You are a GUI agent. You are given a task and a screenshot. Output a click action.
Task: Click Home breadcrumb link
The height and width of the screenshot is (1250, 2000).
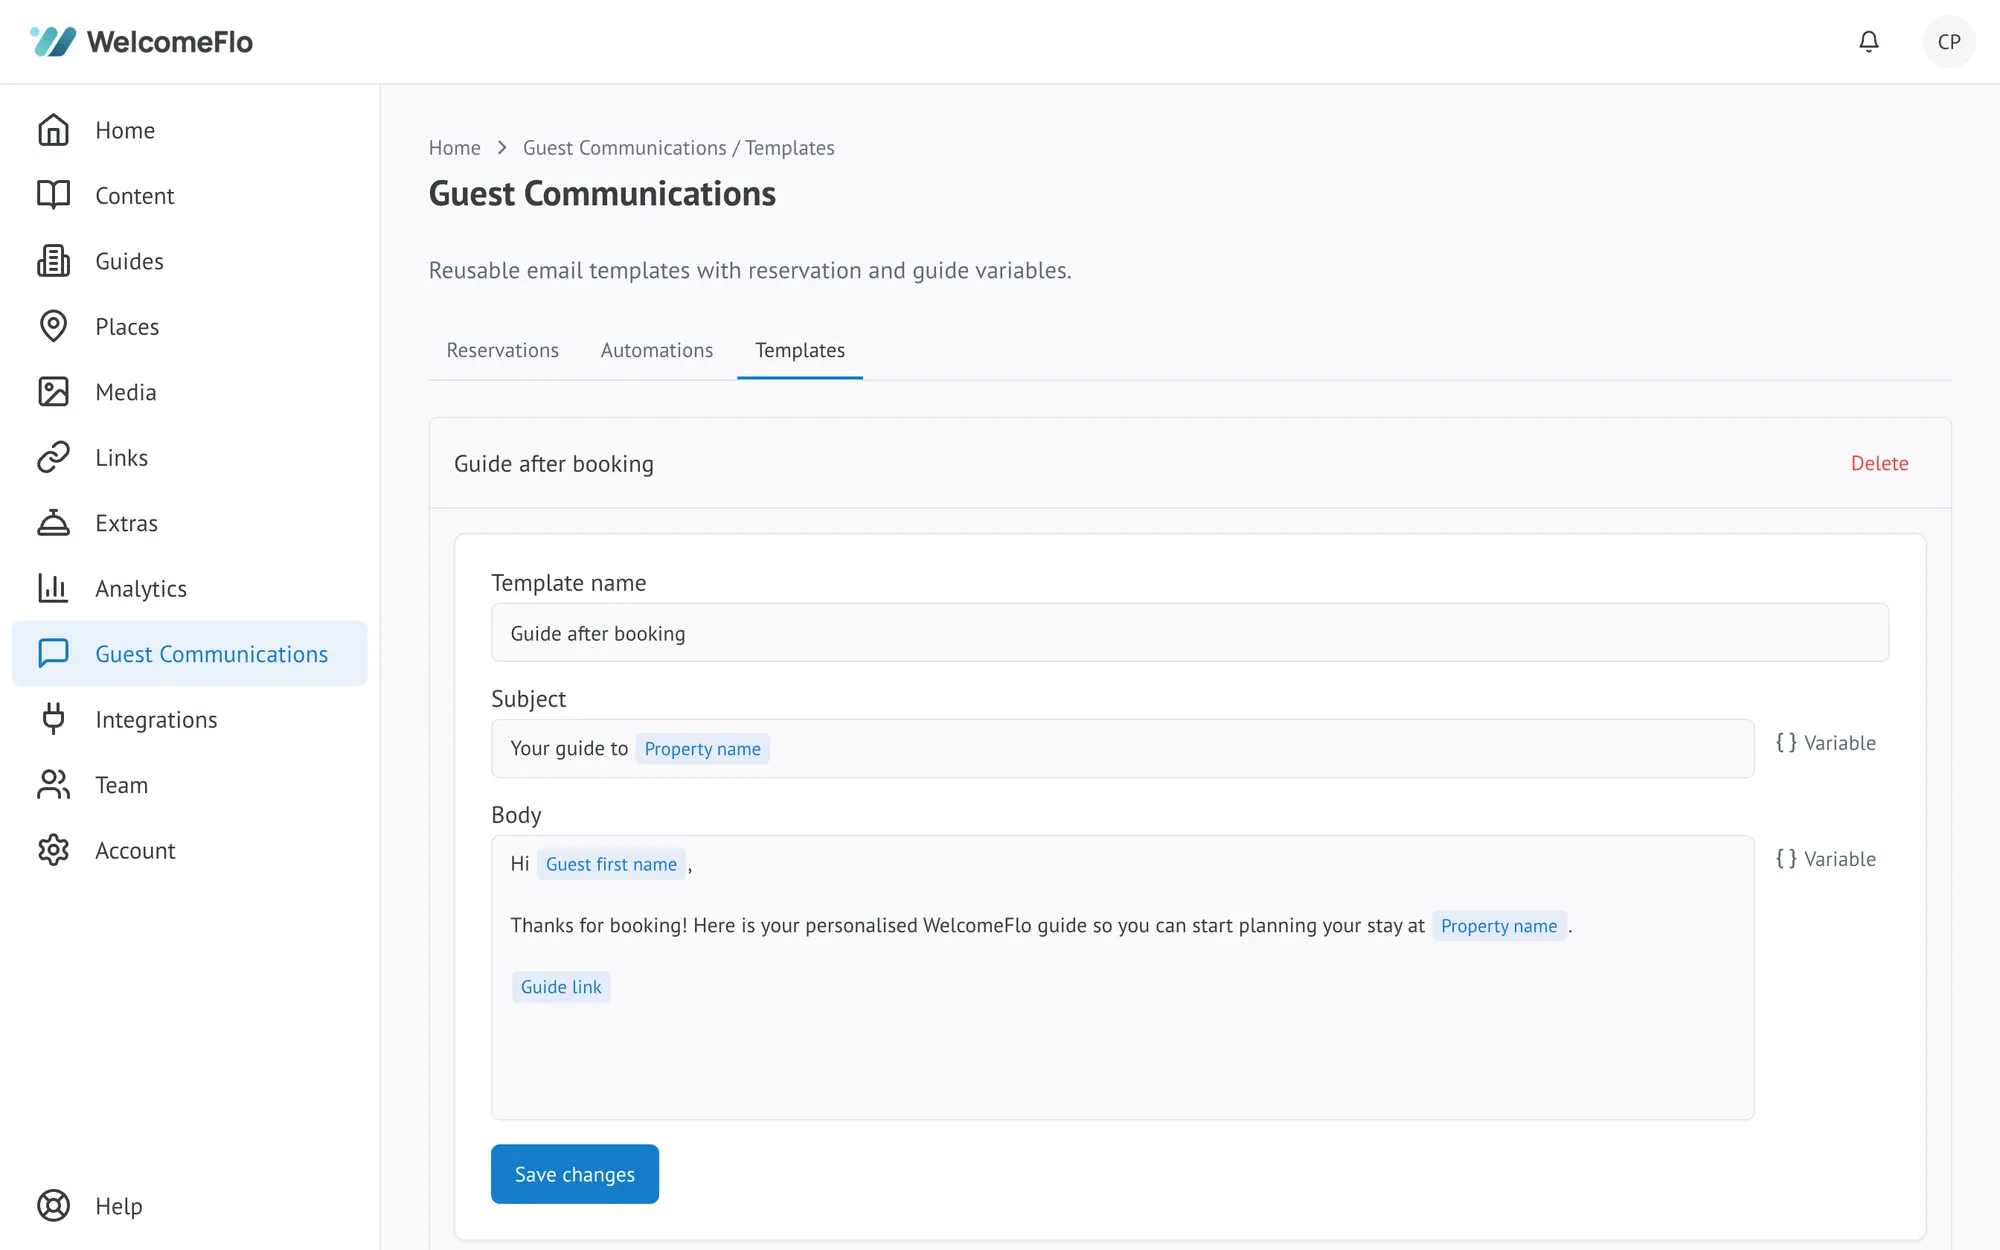(x=455, y=148)
